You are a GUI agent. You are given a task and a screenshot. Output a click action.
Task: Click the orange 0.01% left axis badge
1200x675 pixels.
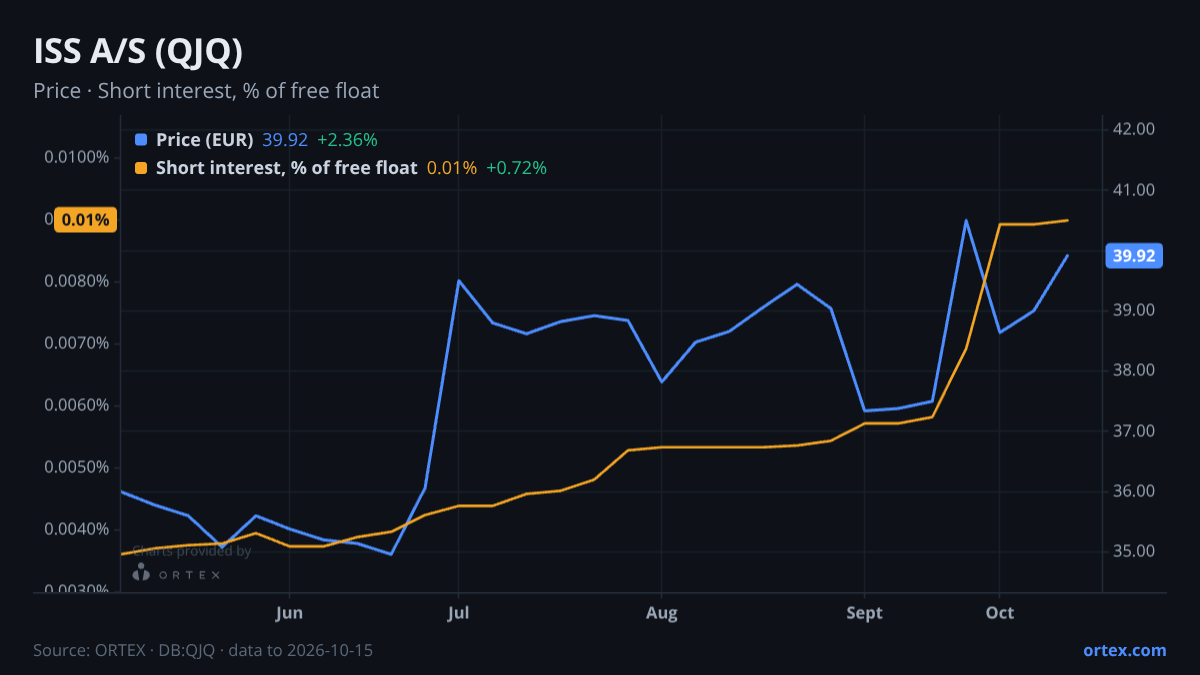coord(86,220)
